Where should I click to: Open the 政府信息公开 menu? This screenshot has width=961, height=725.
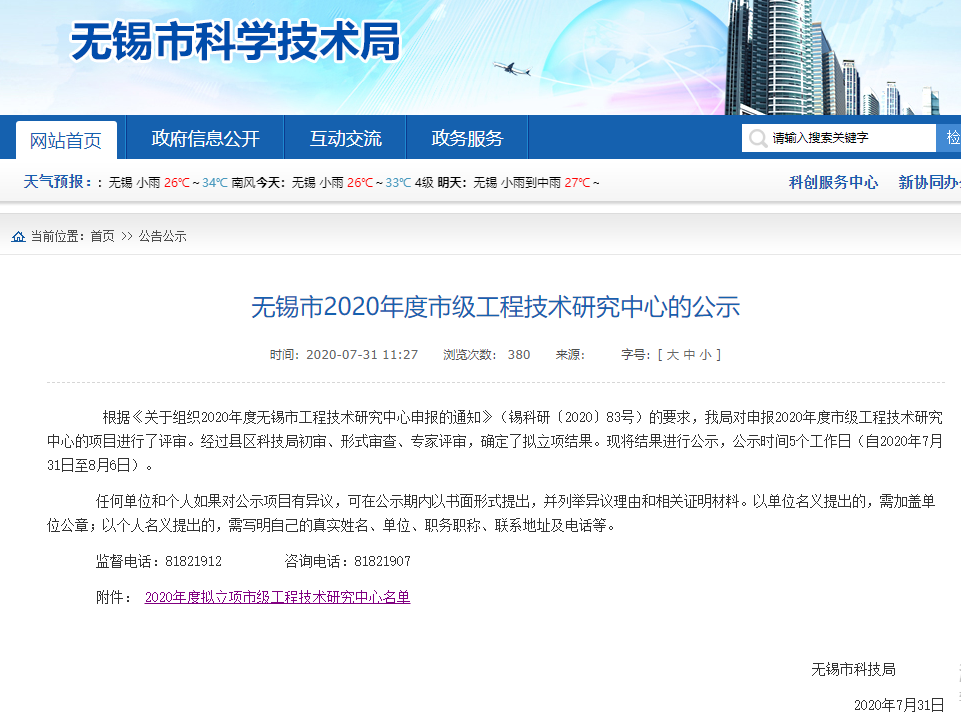205,139
